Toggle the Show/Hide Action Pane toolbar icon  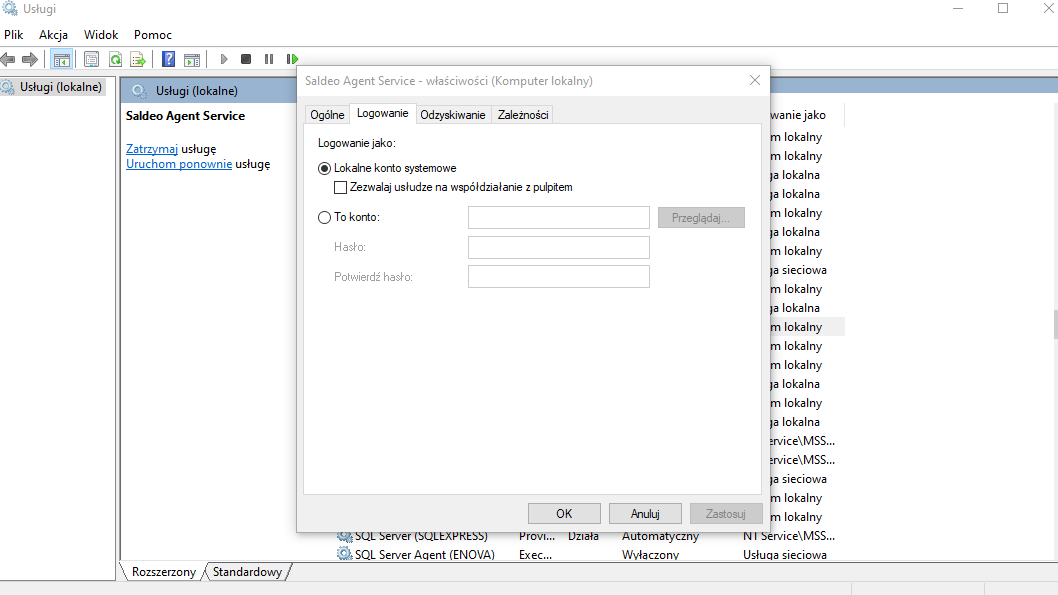click(192, 59)
